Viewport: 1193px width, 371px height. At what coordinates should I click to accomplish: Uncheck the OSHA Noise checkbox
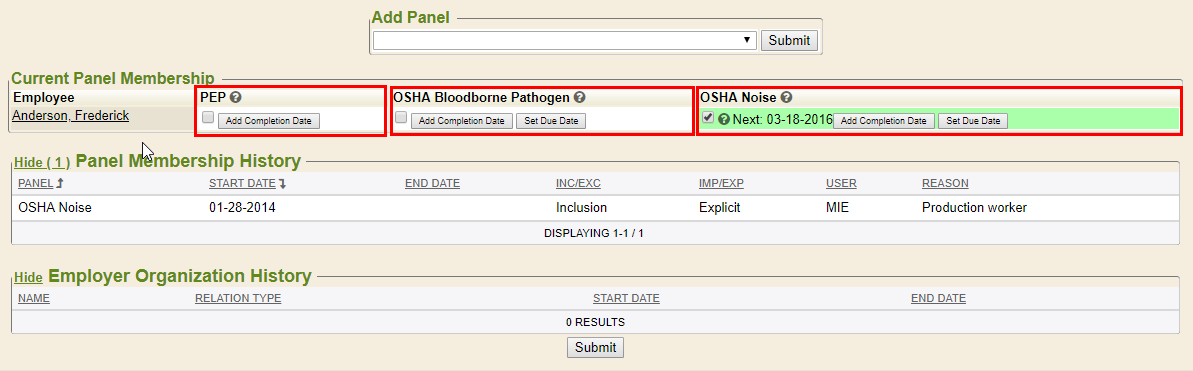[x=708, y=117]
